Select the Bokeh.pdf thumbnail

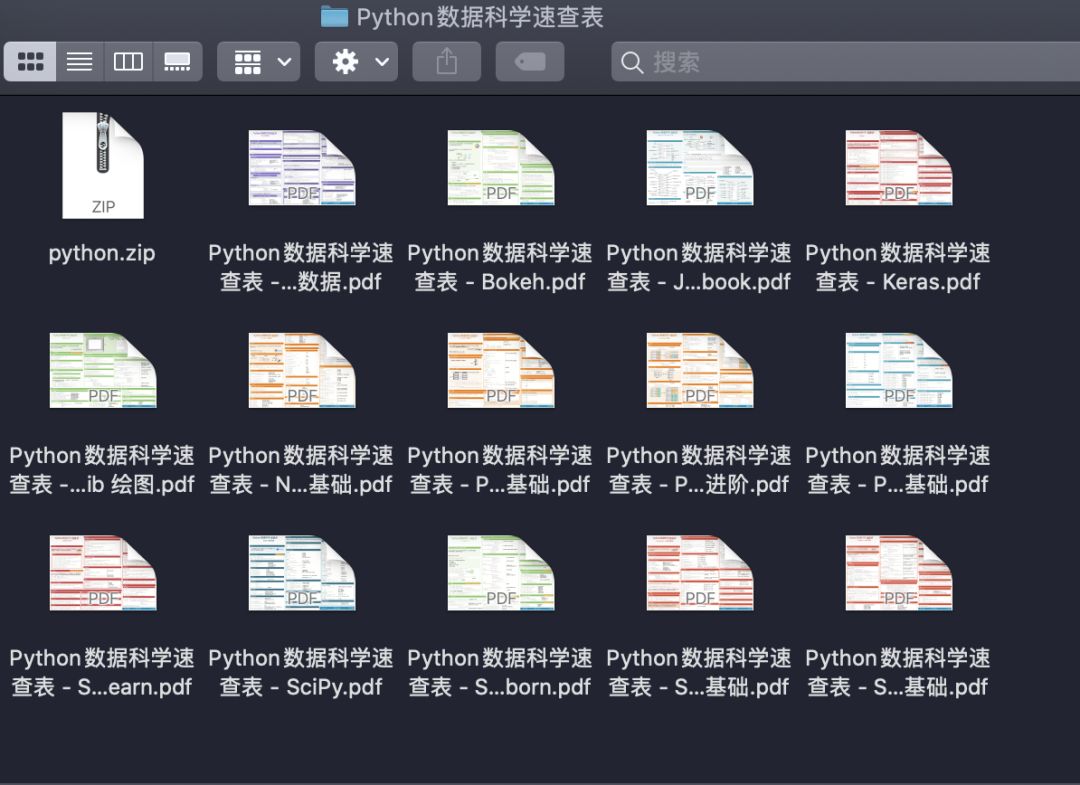pyautogui.click(x=501, y=167)
